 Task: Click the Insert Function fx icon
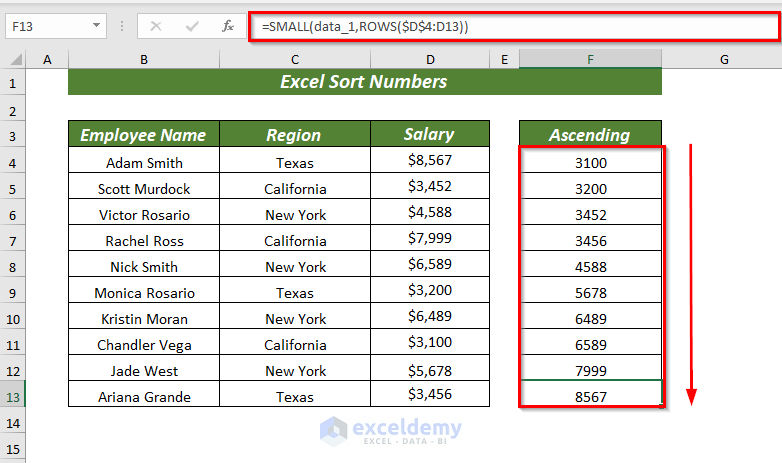point(227,26)
